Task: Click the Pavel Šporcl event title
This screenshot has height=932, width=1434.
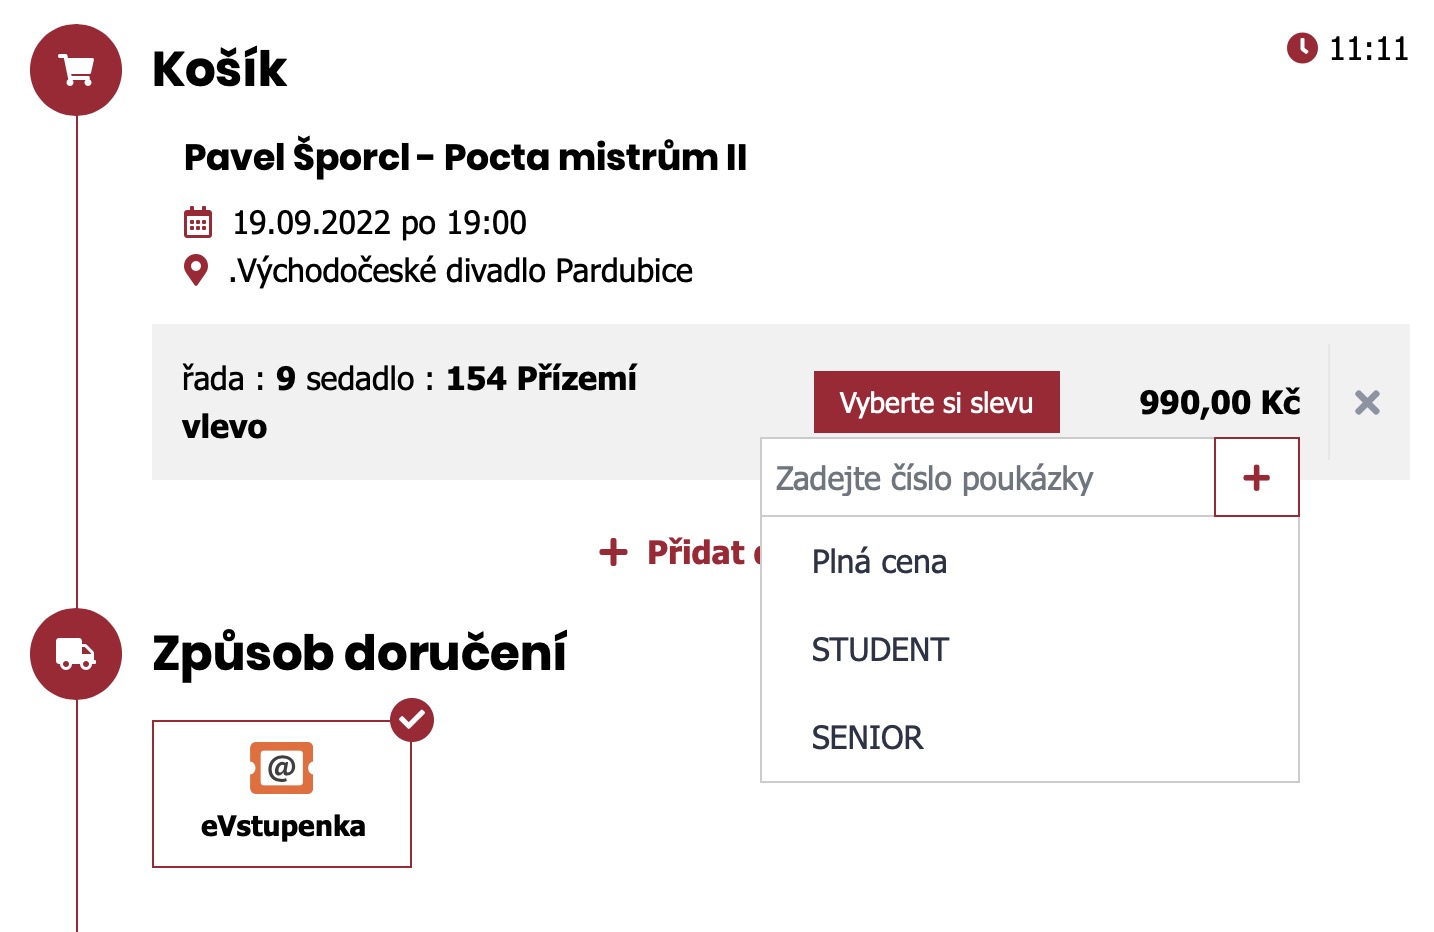Action: (x=465, y=157)
